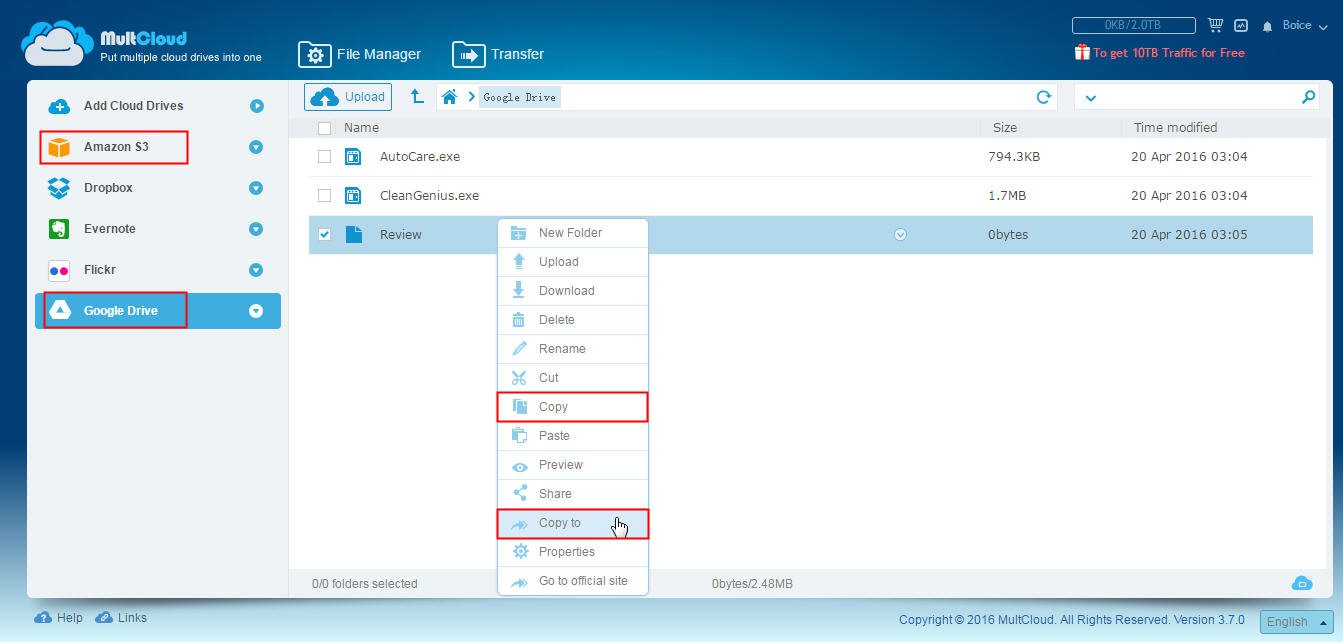
Task: Click the search magnifier icon
Action: tap(1308, 97)
